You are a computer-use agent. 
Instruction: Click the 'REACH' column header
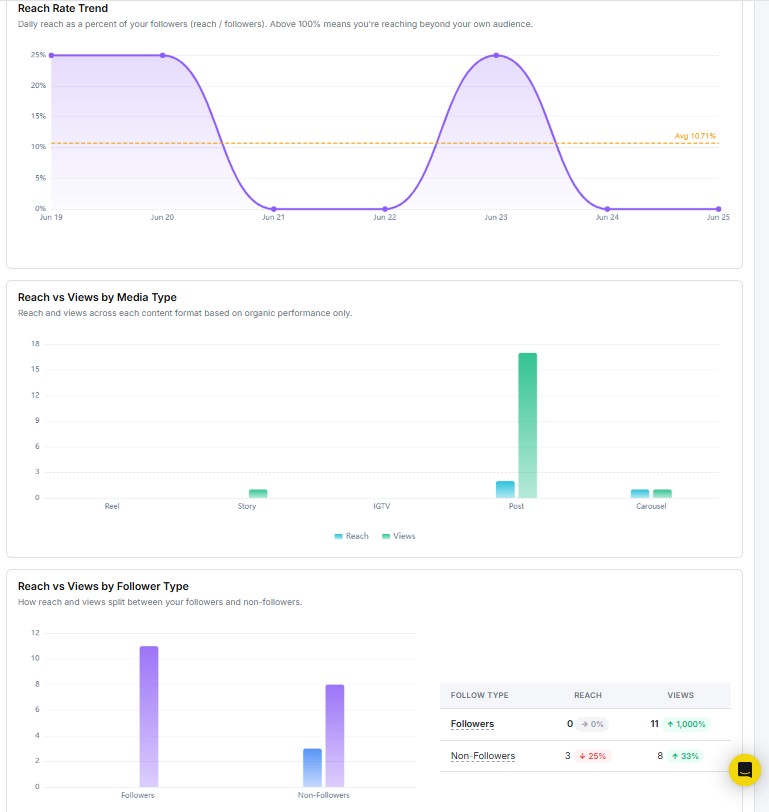point(588,695)
